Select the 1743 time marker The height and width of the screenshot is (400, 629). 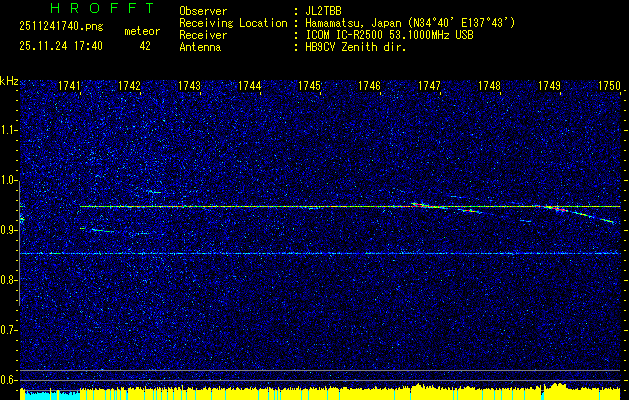click(189, 87)
